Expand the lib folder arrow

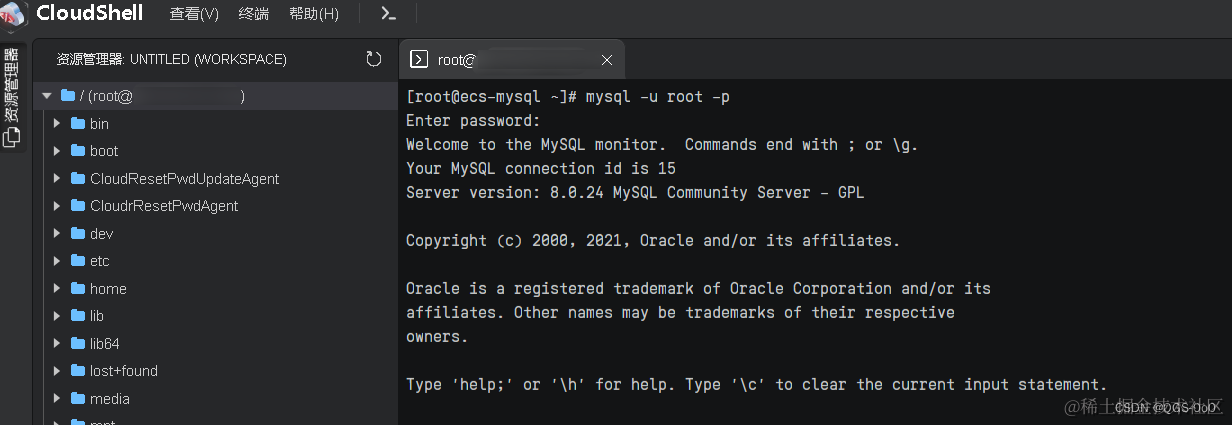pos(57,316)
